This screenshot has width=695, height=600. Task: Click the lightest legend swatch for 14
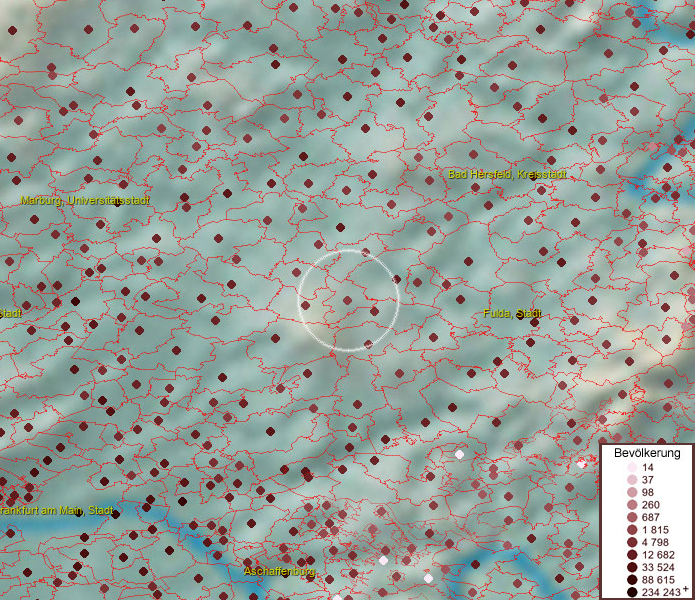pyautogui.click(x=632, y=468)
